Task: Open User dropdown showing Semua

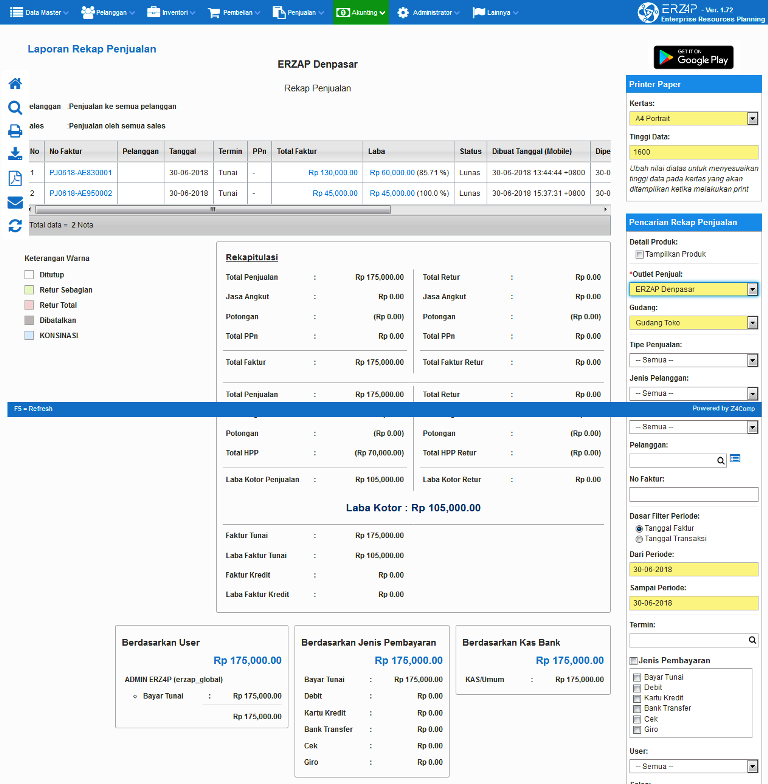Action: [x=694, y=766]
